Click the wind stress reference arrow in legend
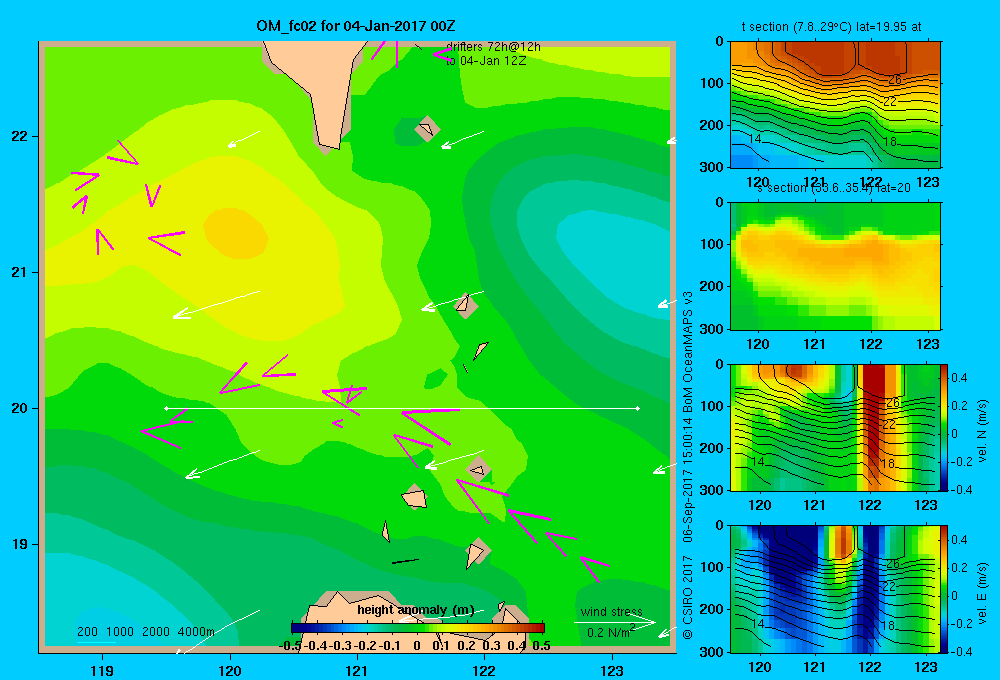This screenshot has width=1000, height=680. (615, 622)
